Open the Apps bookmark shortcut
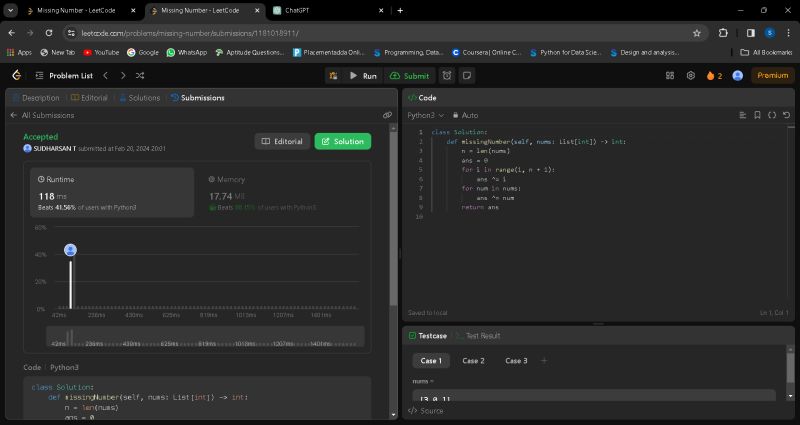The height and width of the screenshot is (425, 800). [x=19, y=52]
